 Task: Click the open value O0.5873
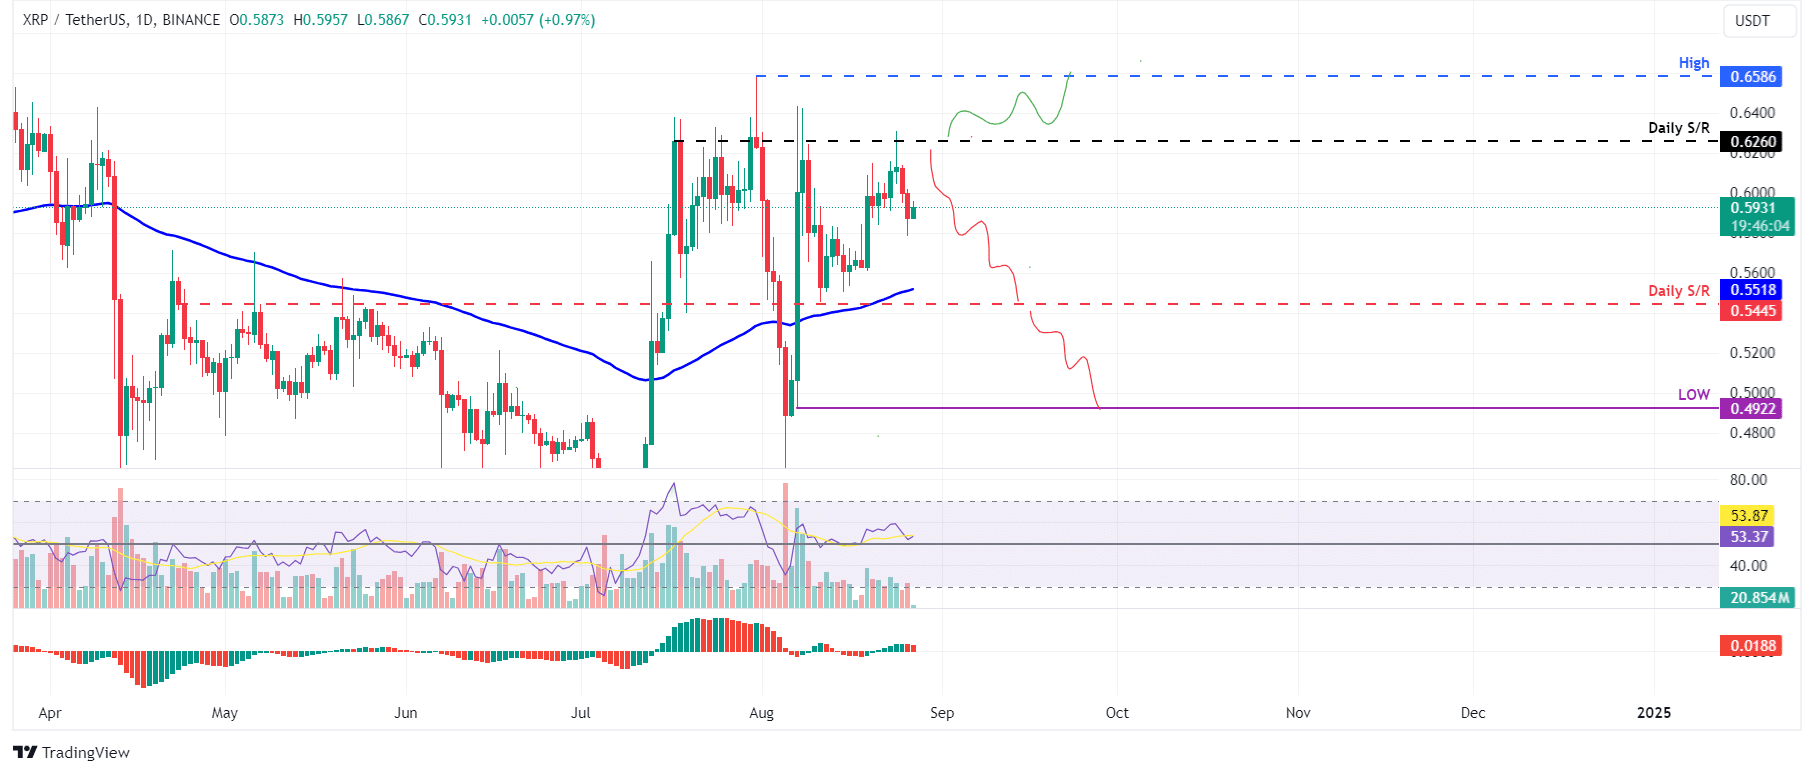point(257,20)
